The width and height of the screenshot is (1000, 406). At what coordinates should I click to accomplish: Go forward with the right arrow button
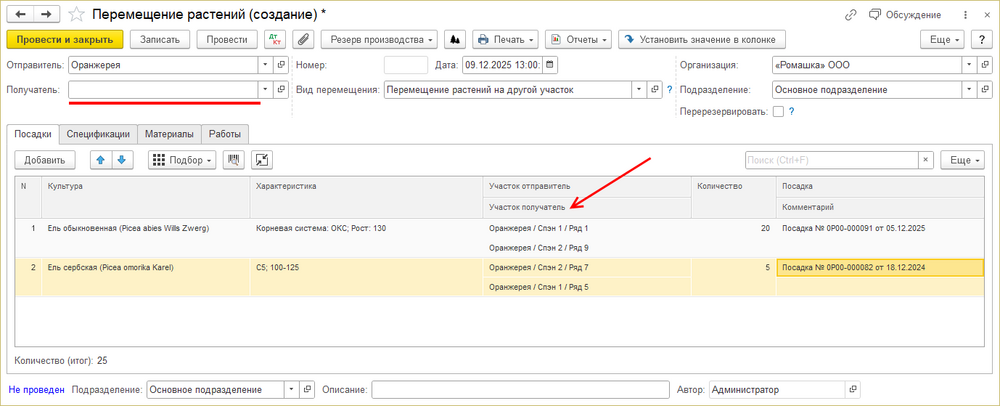tap(45, 13)
